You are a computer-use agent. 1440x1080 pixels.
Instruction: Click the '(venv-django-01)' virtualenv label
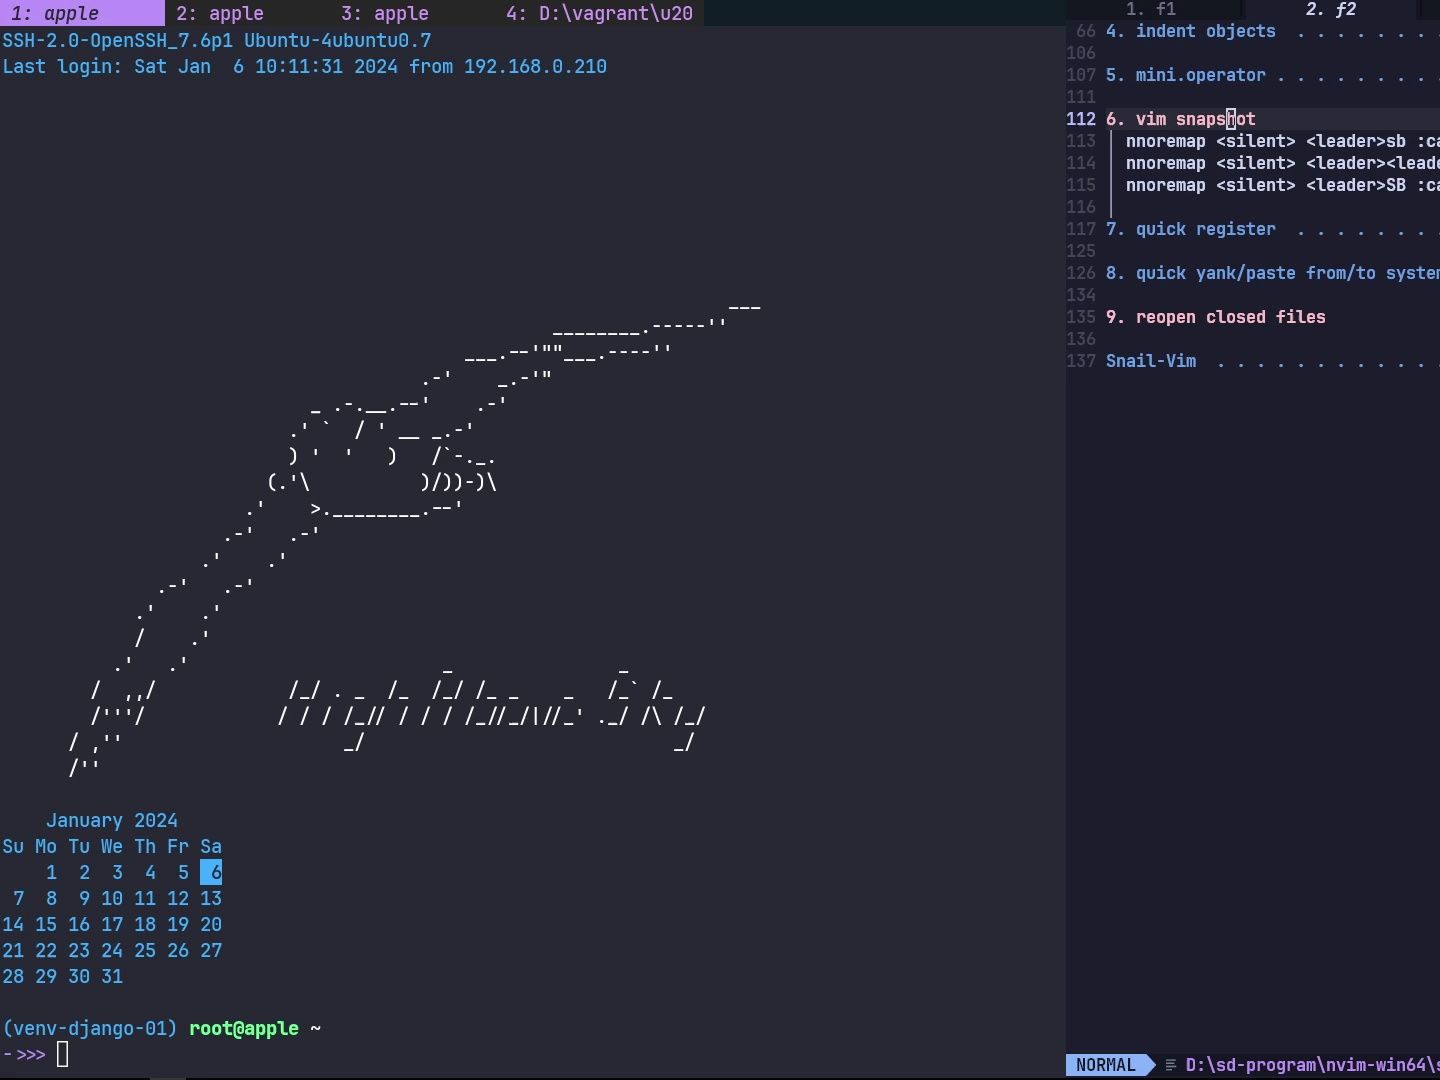coord(90,1028)
